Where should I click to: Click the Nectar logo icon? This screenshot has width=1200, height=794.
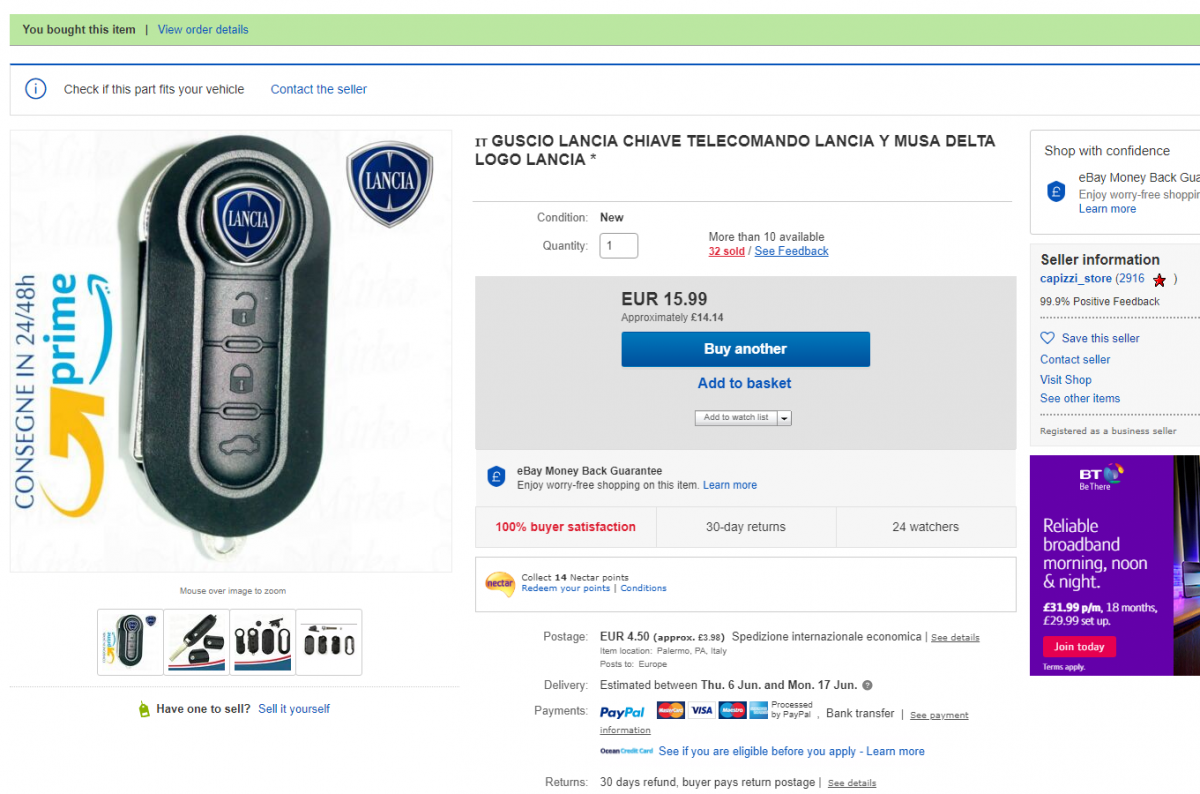(499, 582)
